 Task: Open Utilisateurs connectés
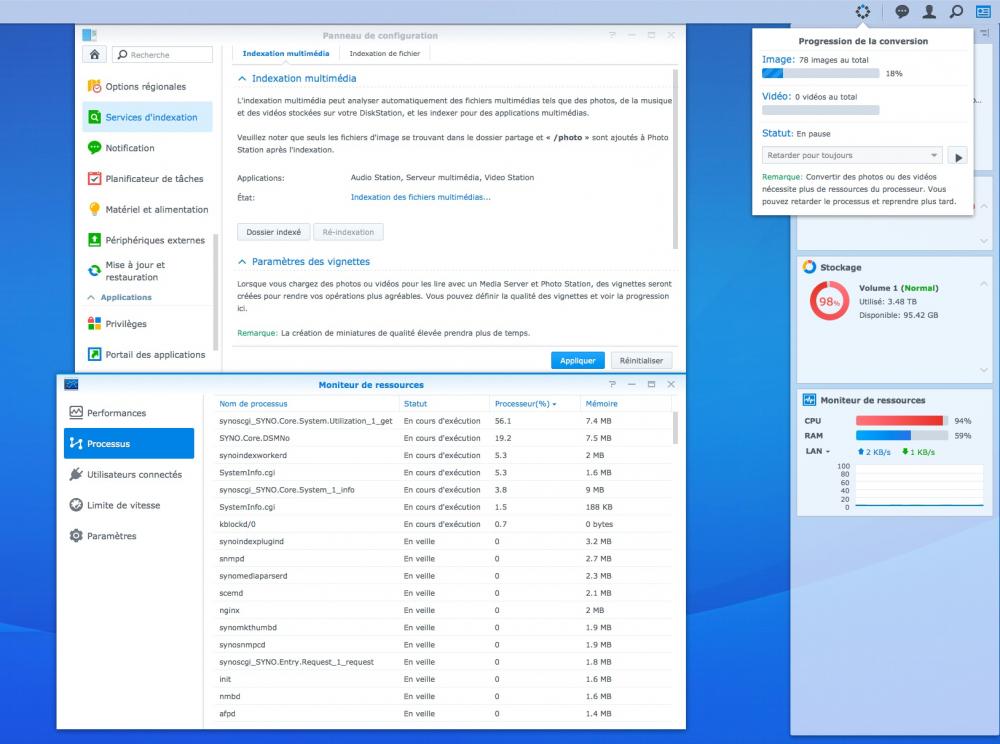tap(129, 474)
